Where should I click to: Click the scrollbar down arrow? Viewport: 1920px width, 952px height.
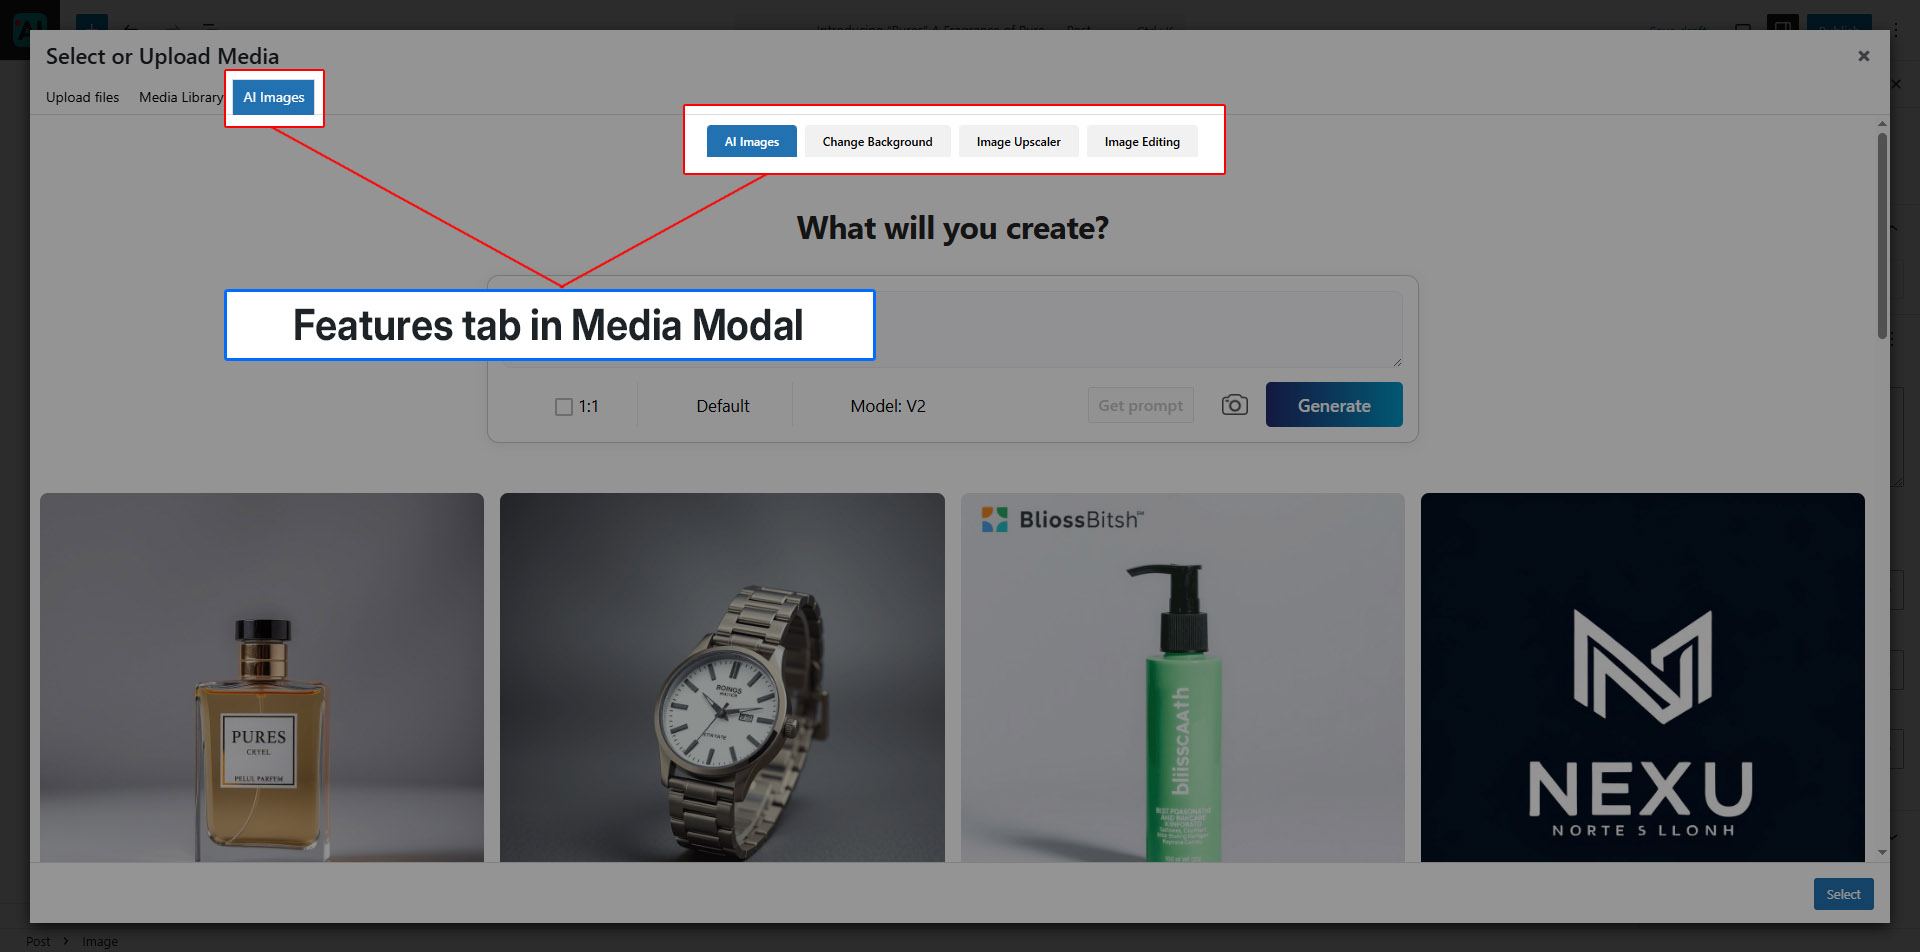[x=1882, y=853]
